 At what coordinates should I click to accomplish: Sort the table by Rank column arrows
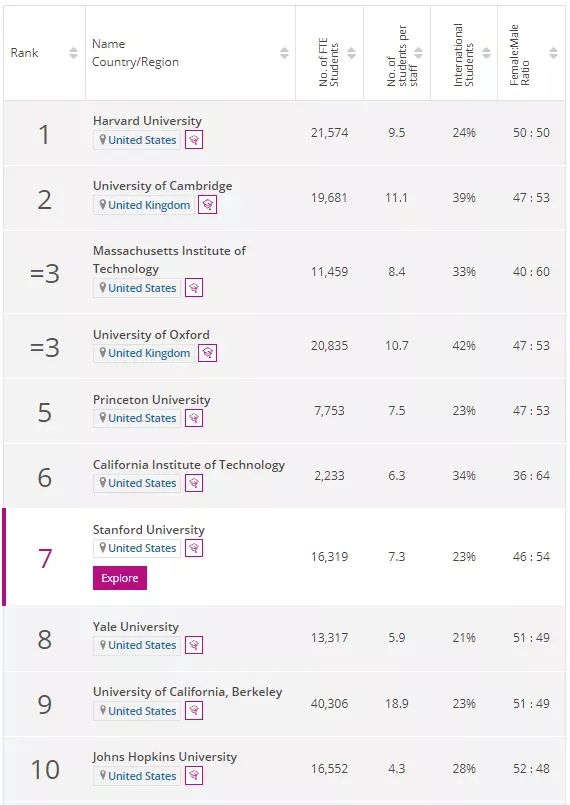(73, 53)
